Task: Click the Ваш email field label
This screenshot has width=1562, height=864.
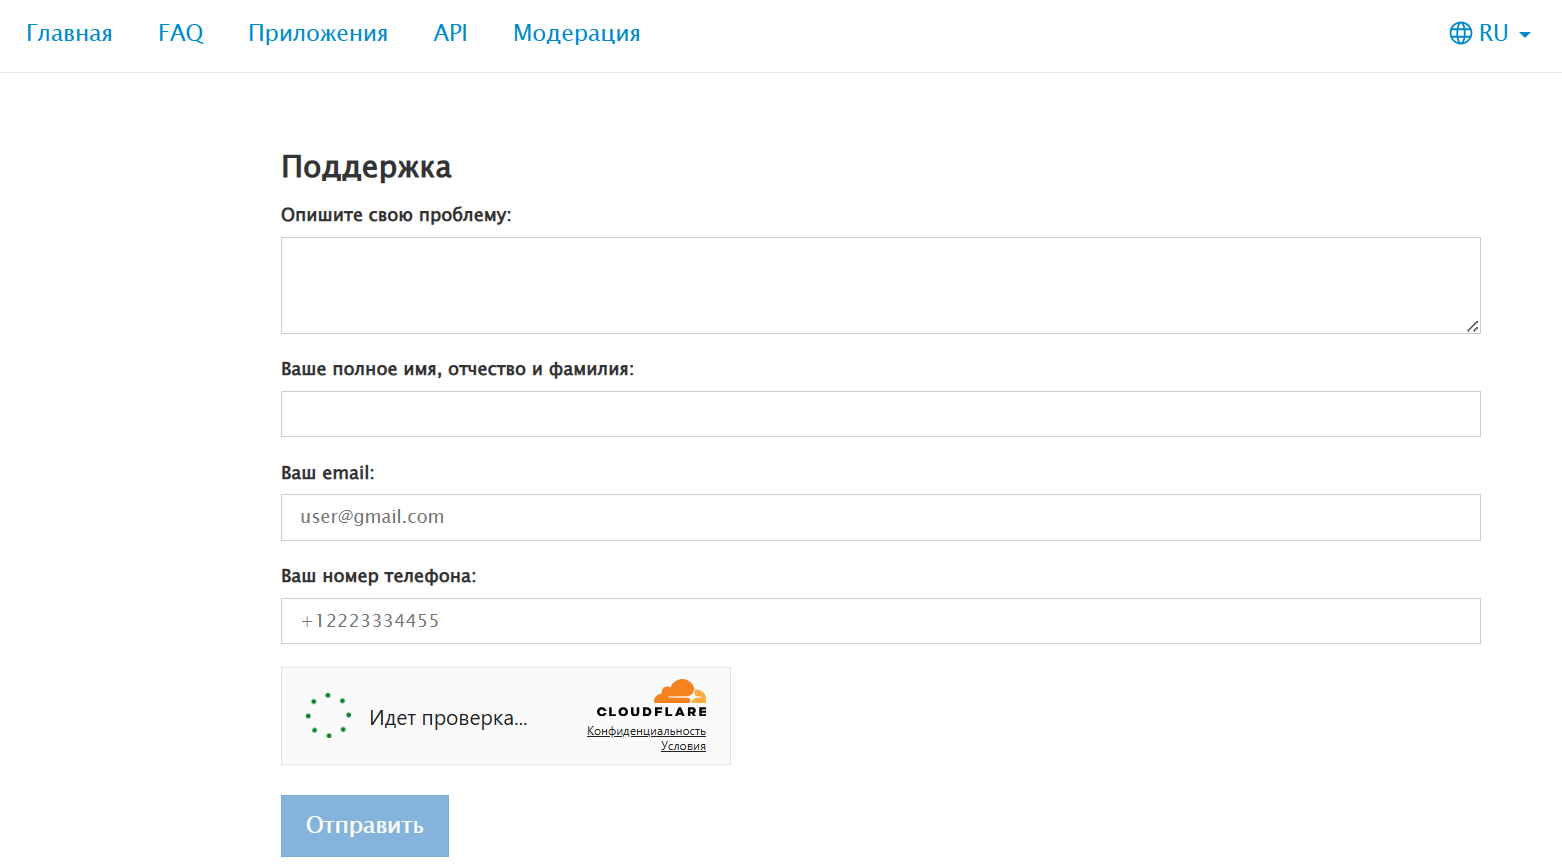Action: (327, 473)
